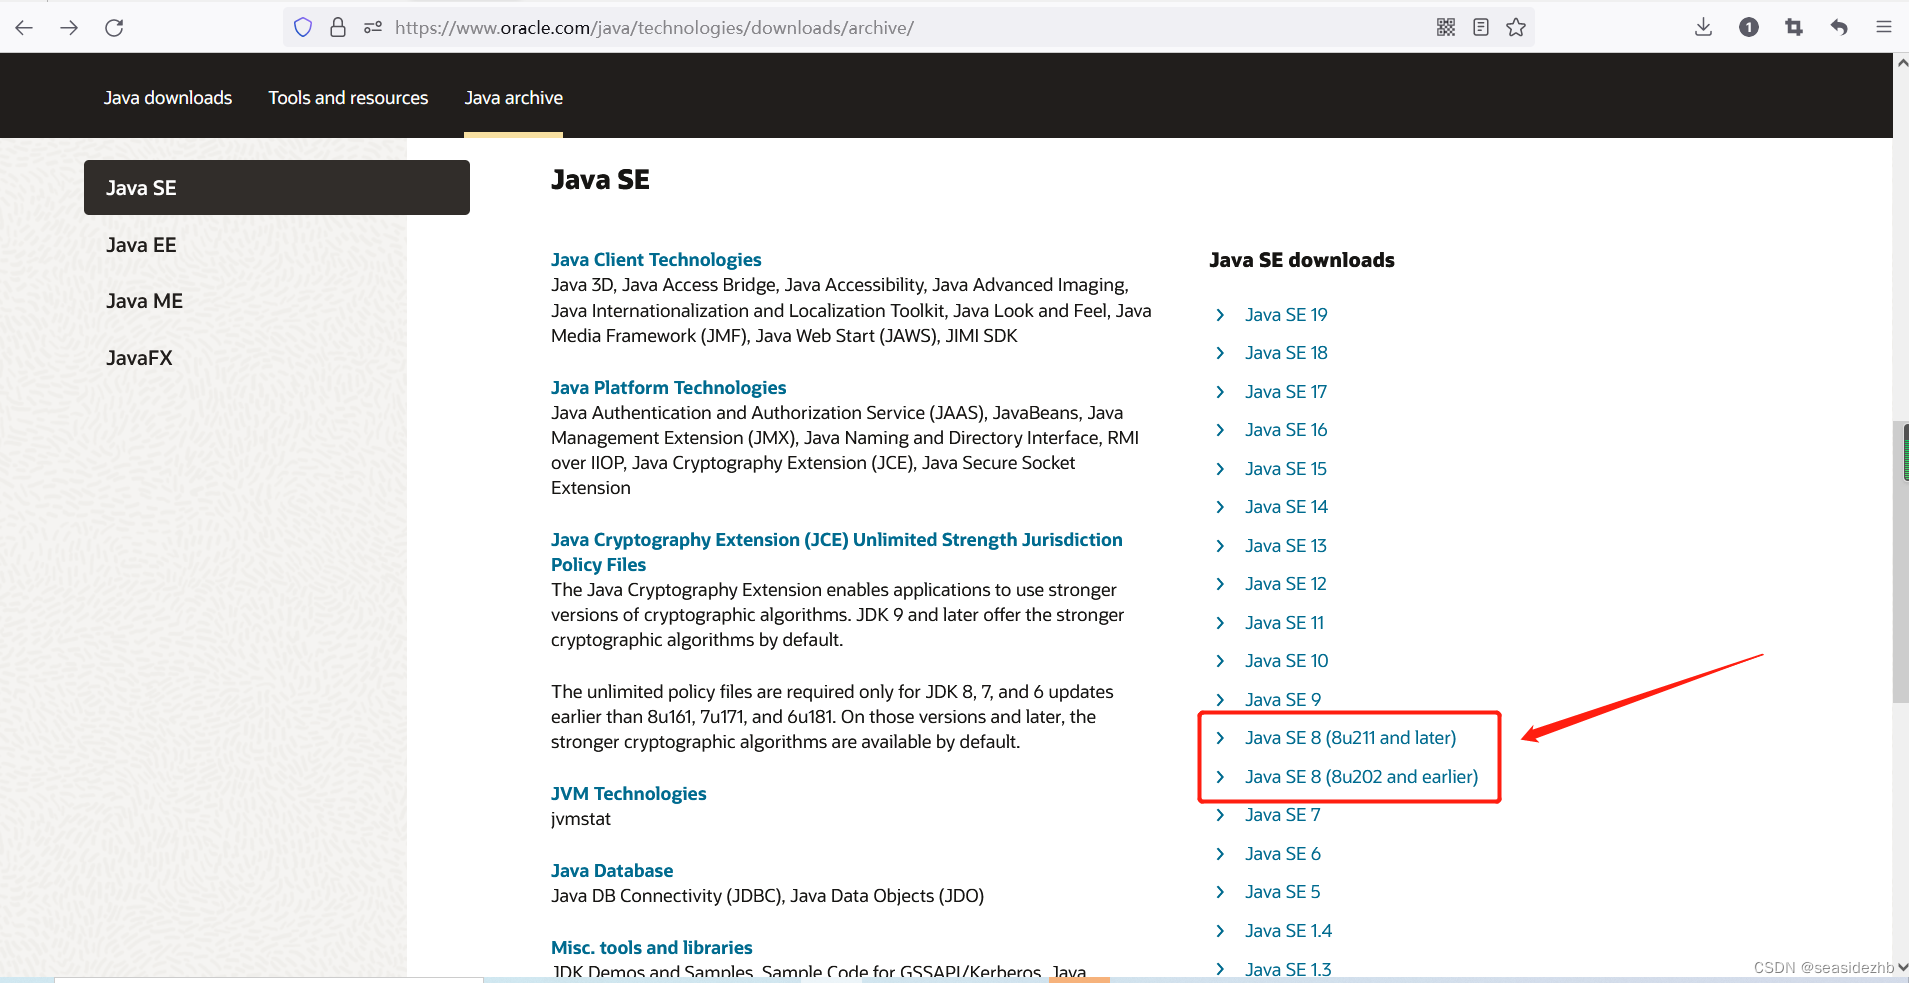Open Java Cryptography Extension Policy Files link
1909x983 pixels.
836,552
